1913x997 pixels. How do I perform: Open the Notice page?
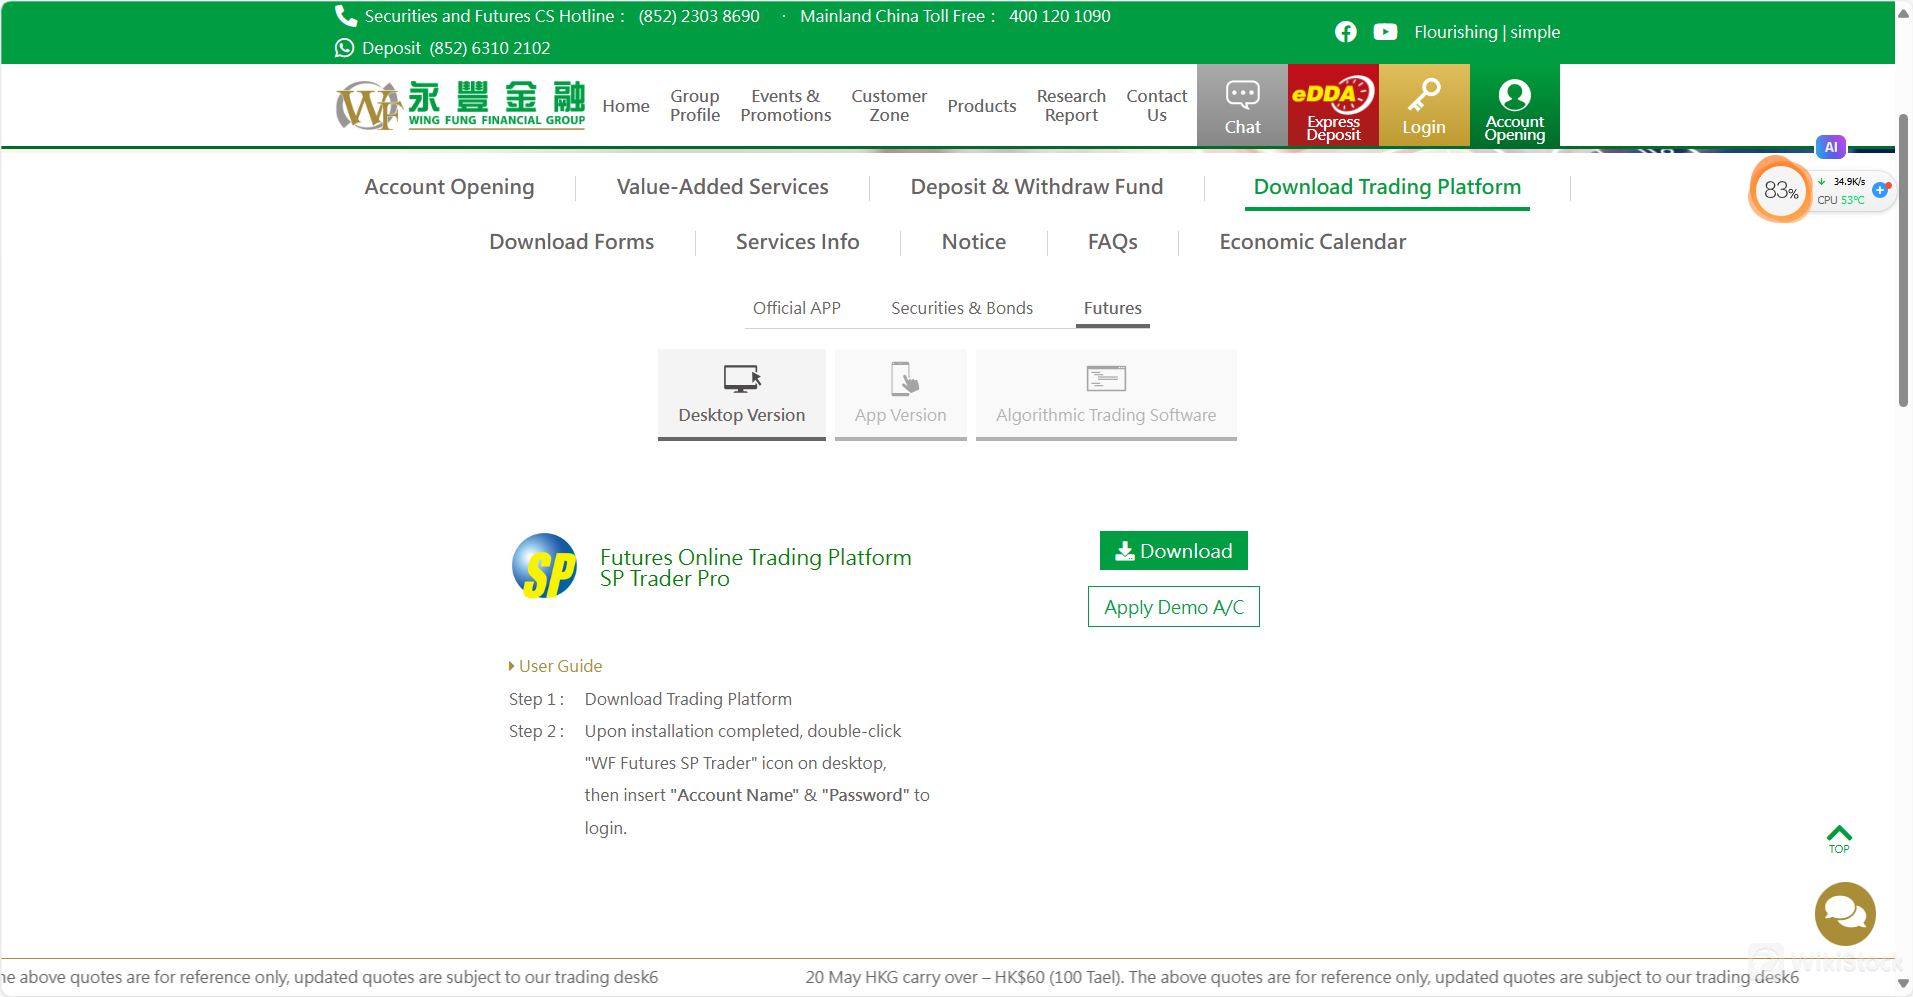pos(974,242)
